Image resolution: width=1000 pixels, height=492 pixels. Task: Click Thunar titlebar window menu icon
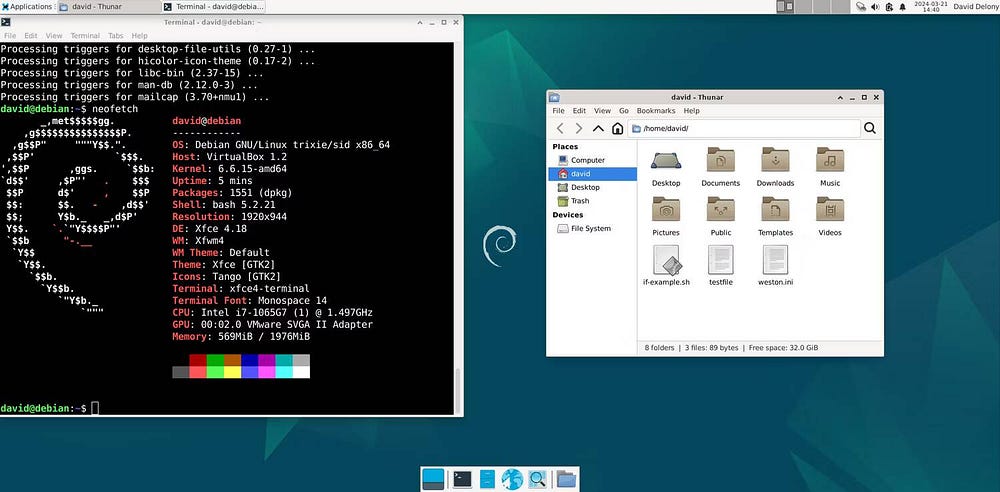[554, 97]
